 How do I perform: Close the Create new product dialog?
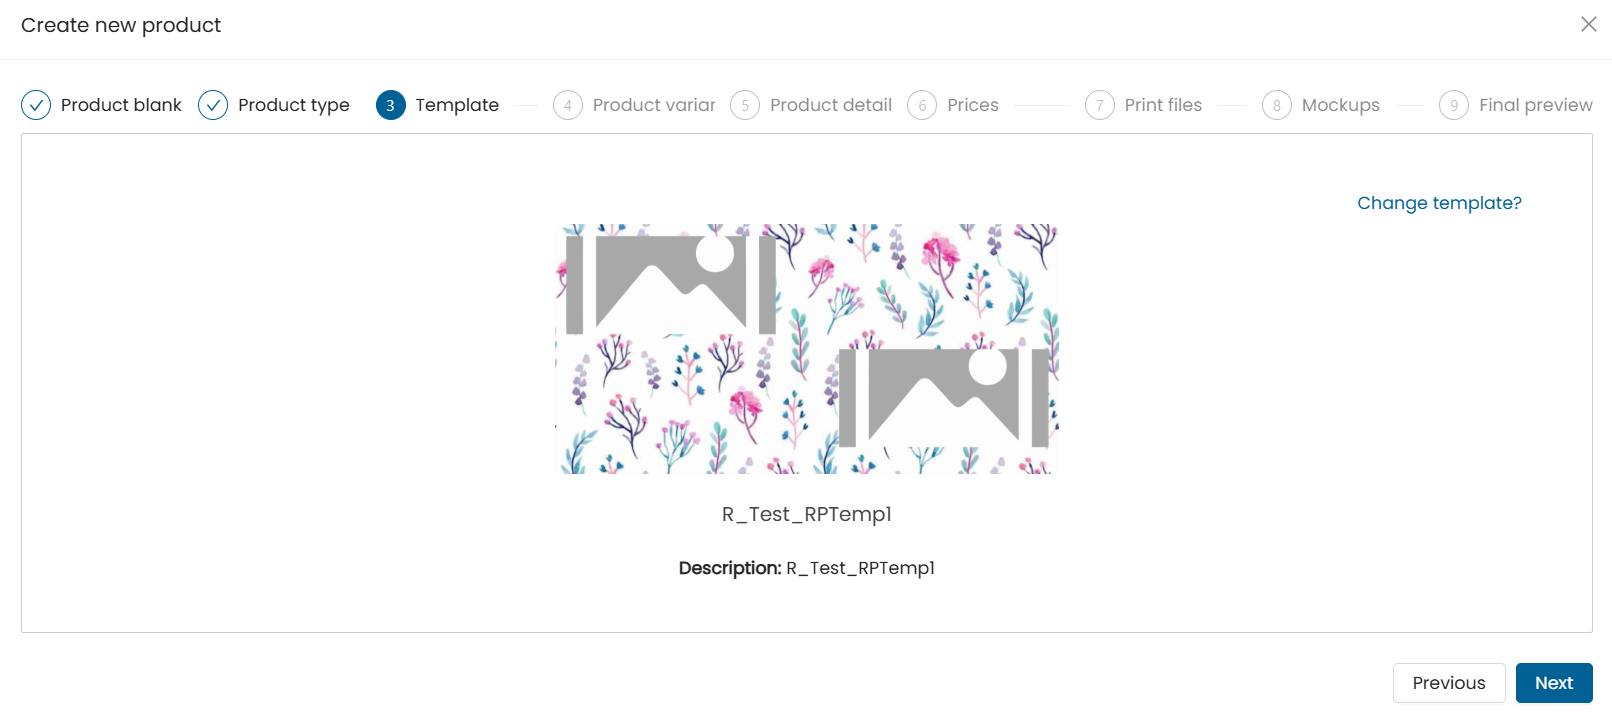click(1588, 24)
